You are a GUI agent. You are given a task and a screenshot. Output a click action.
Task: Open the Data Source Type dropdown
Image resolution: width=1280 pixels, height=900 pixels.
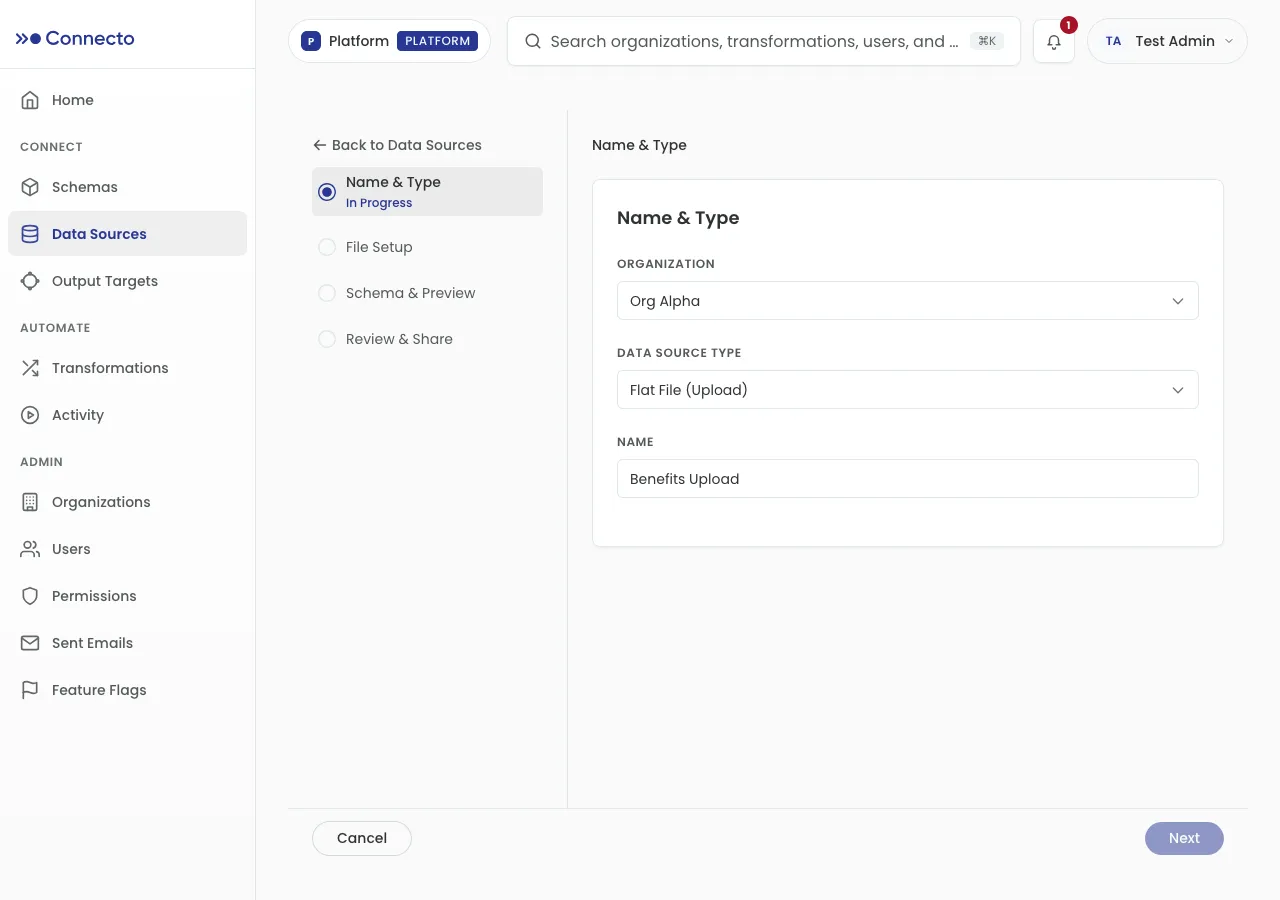[x=908, y=390]
